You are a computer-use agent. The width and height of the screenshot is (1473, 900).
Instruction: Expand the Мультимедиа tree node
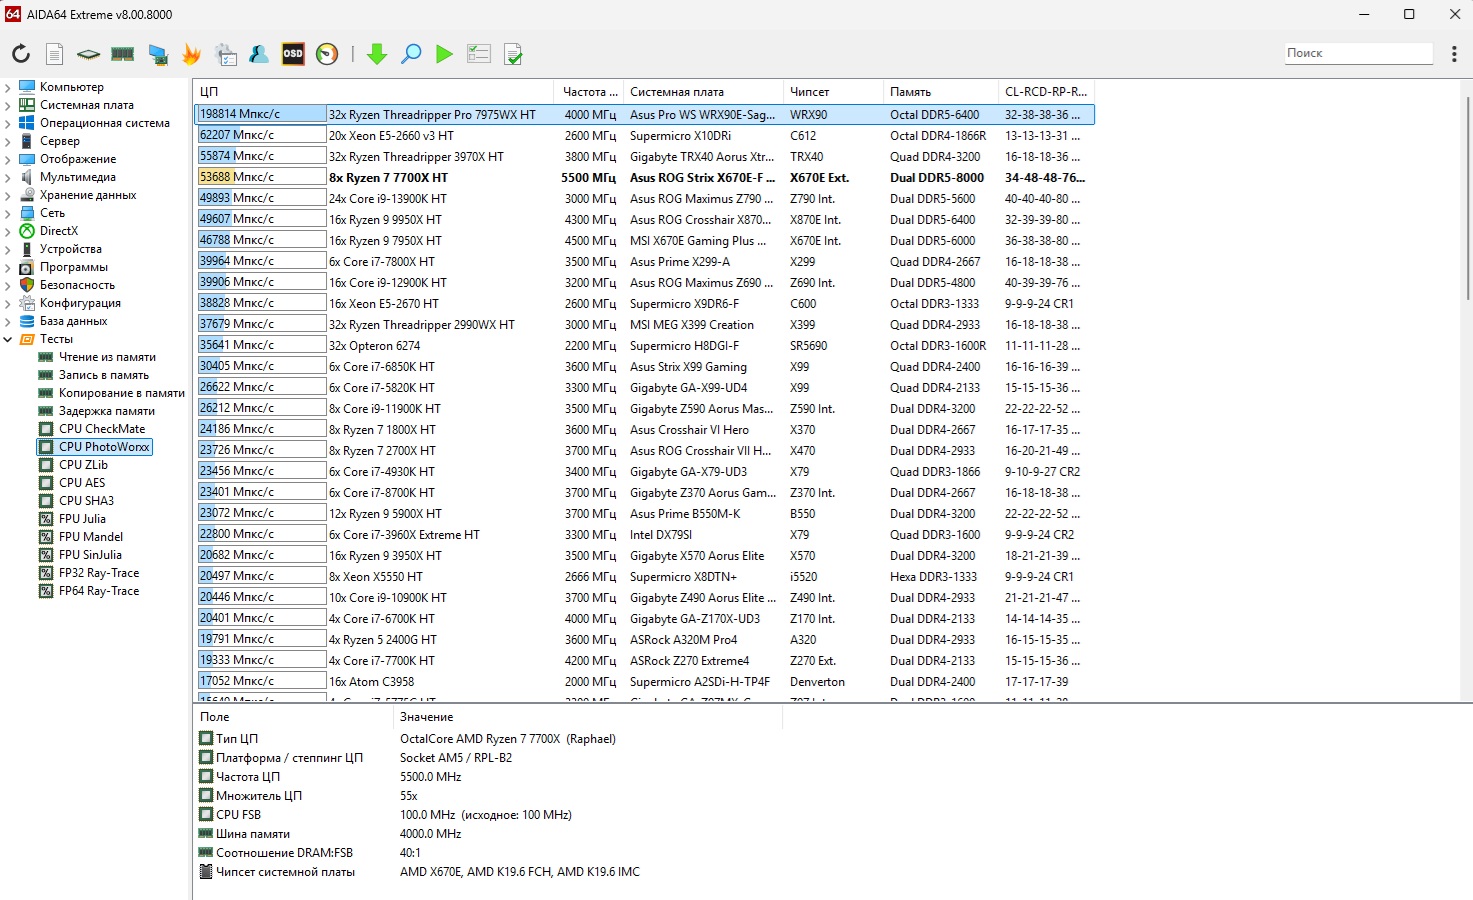click(x=8, y=177)
